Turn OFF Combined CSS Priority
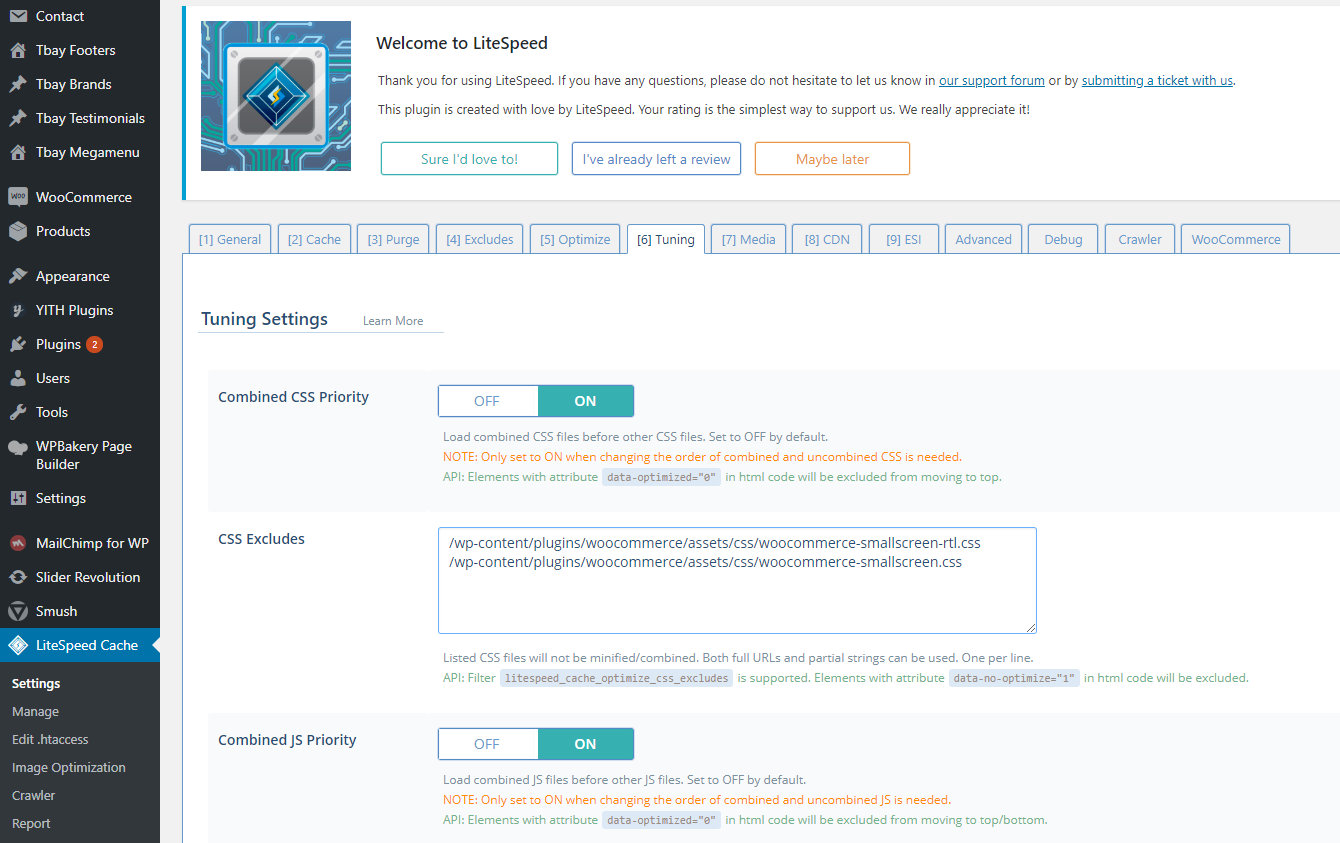The image size is (1340, 843). pos(487,401)
